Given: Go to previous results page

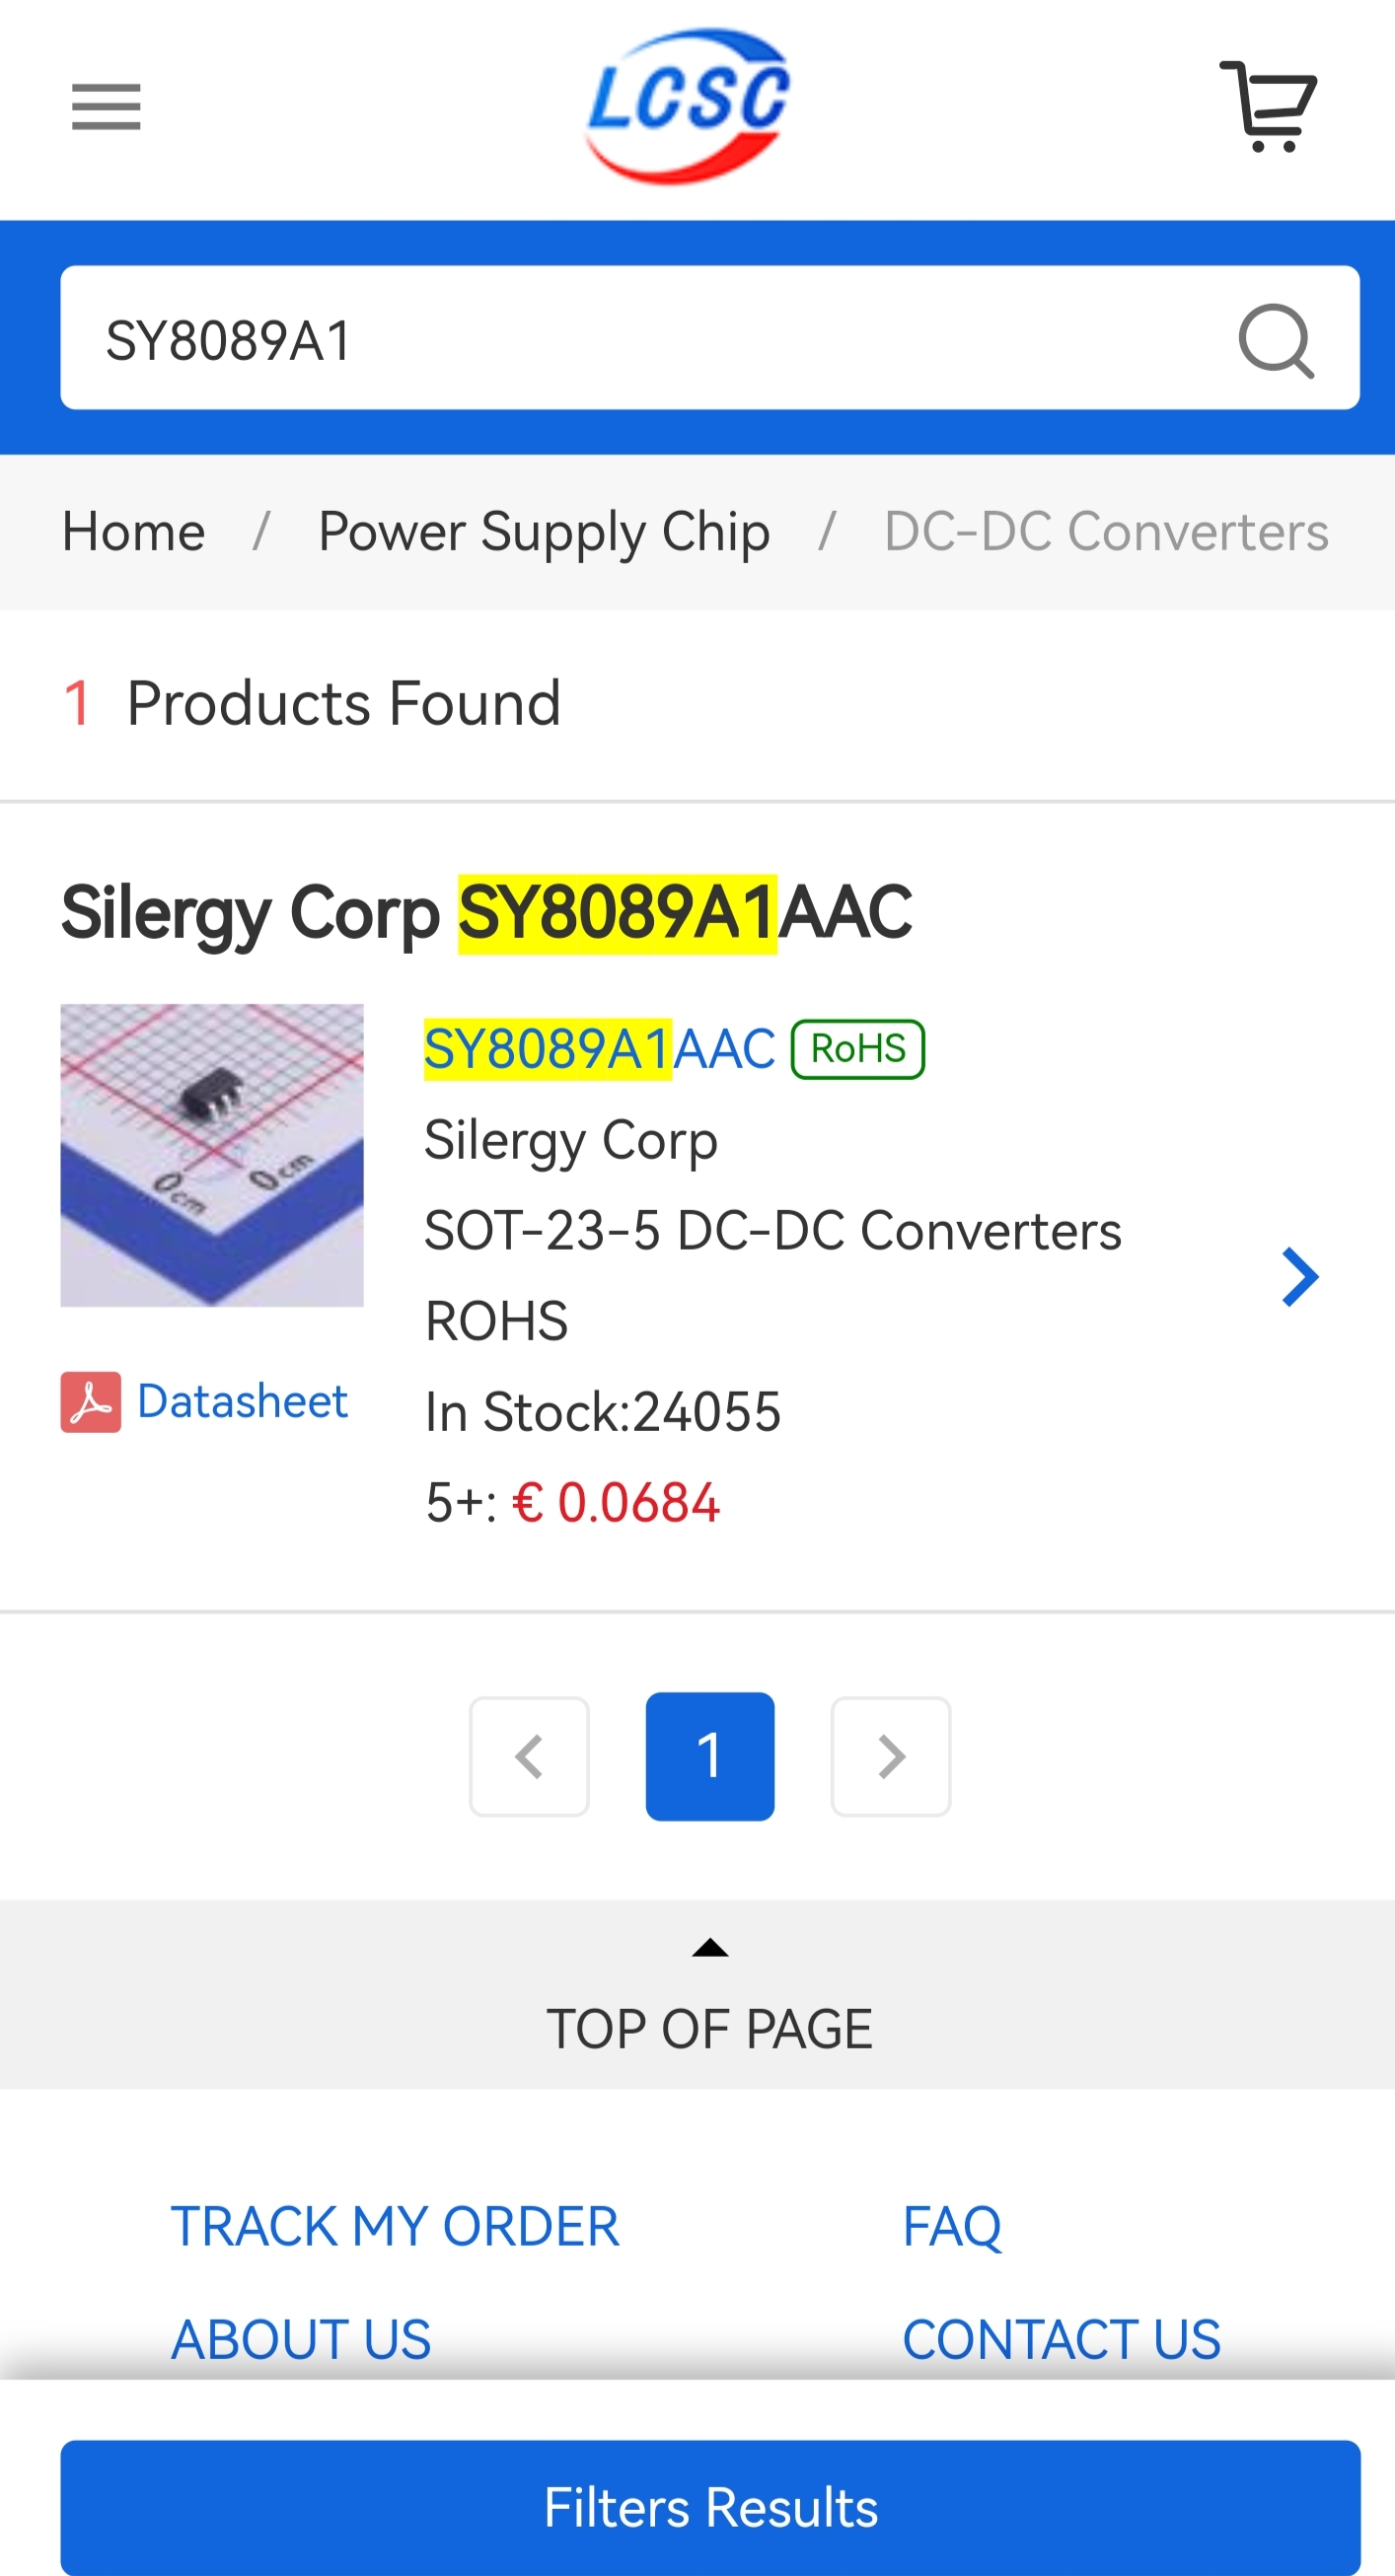Looking at the screenshot, I should point(529,1756).
